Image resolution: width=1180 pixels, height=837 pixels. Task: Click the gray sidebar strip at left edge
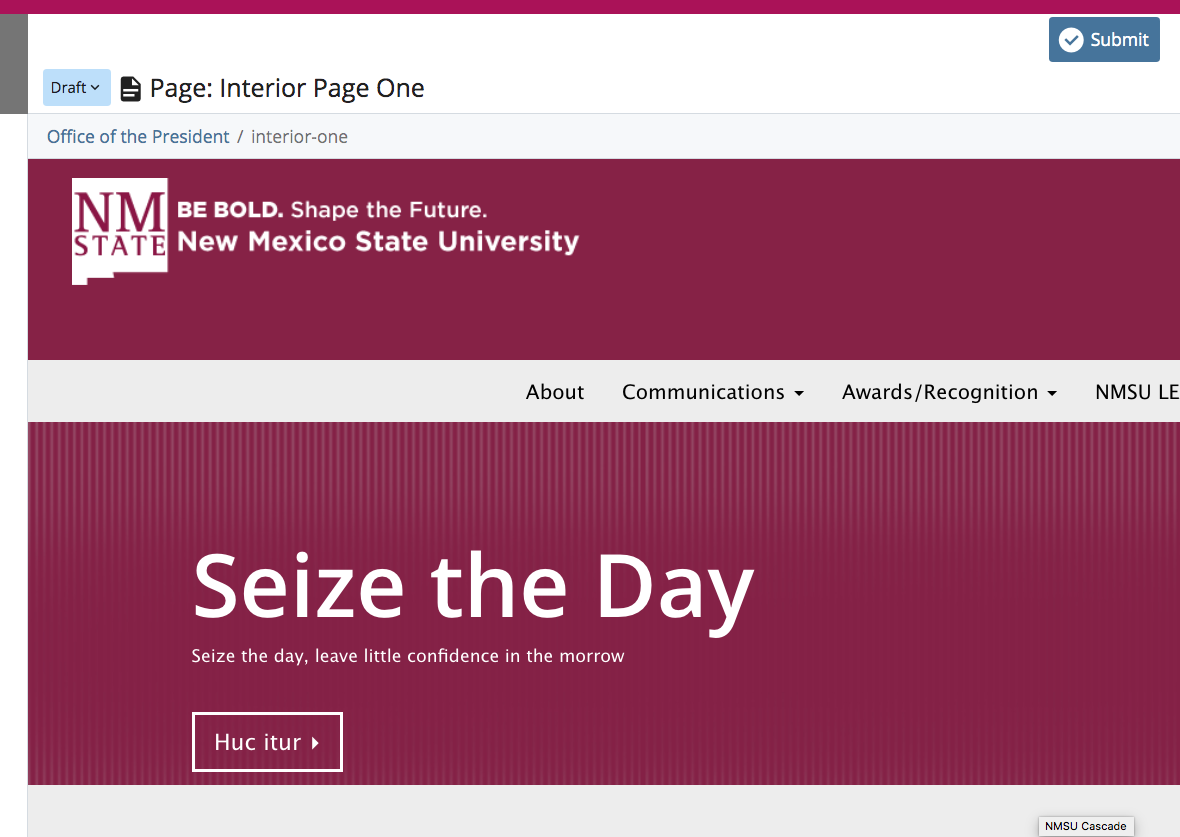pyautogui.click(x=13, y=64)
